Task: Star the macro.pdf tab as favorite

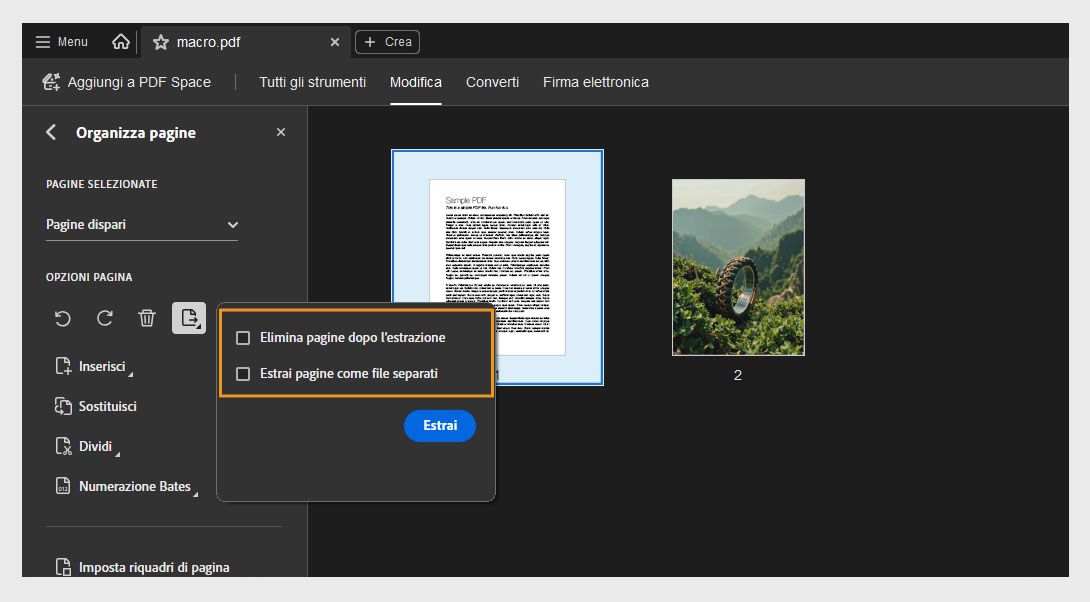Action: click(x=160, y=42)
